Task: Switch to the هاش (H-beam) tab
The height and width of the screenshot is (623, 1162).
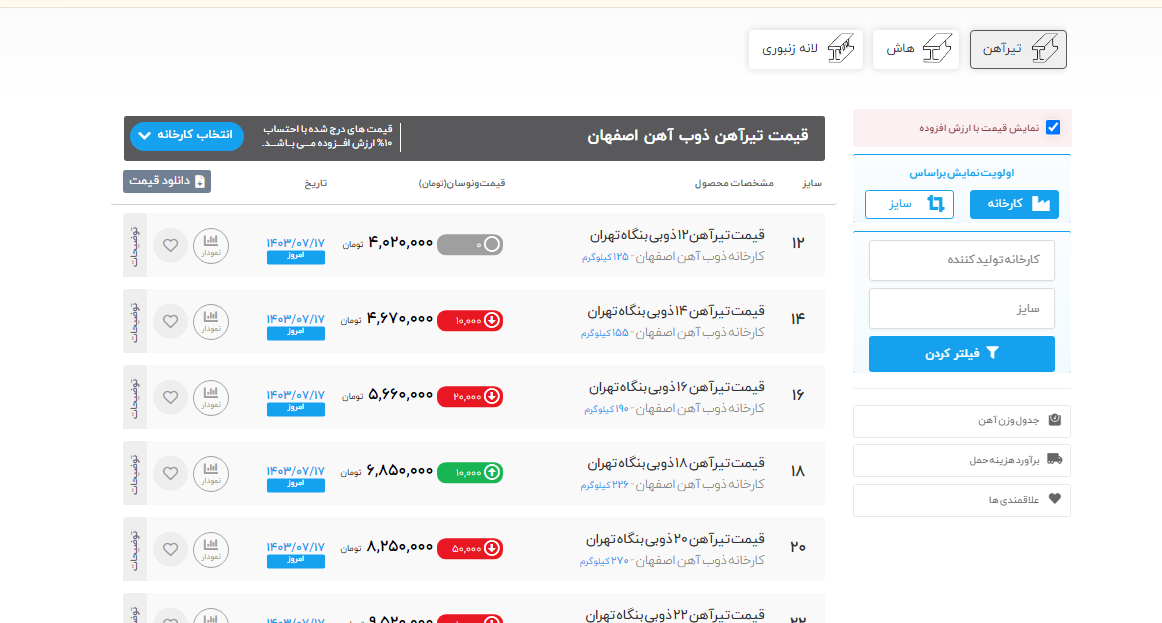Action: click(915, 49)
